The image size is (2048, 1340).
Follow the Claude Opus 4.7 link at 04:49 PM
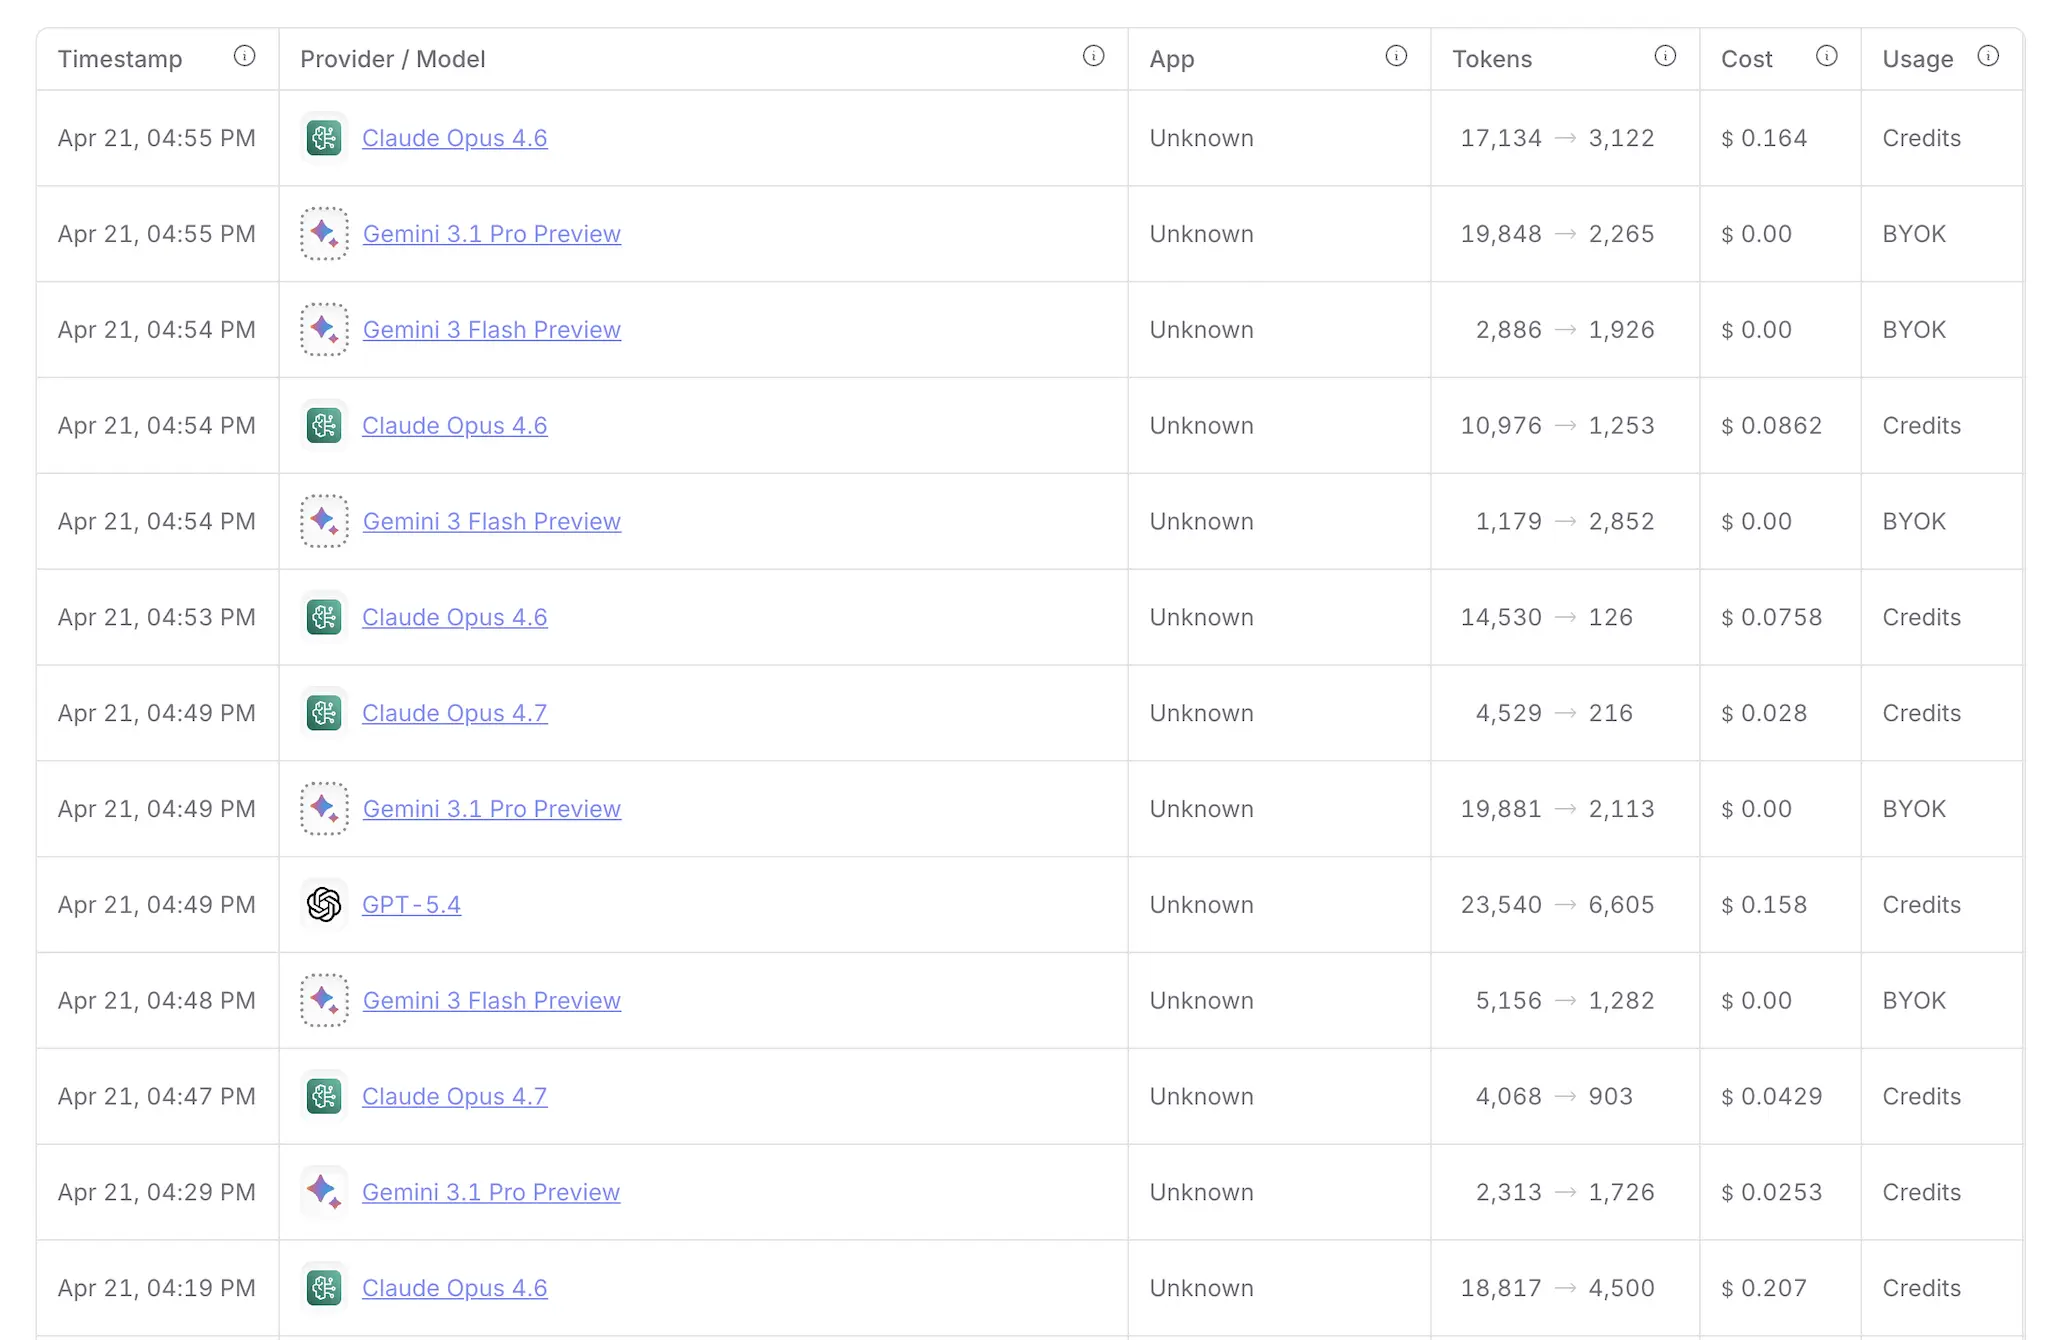(454, 714)
